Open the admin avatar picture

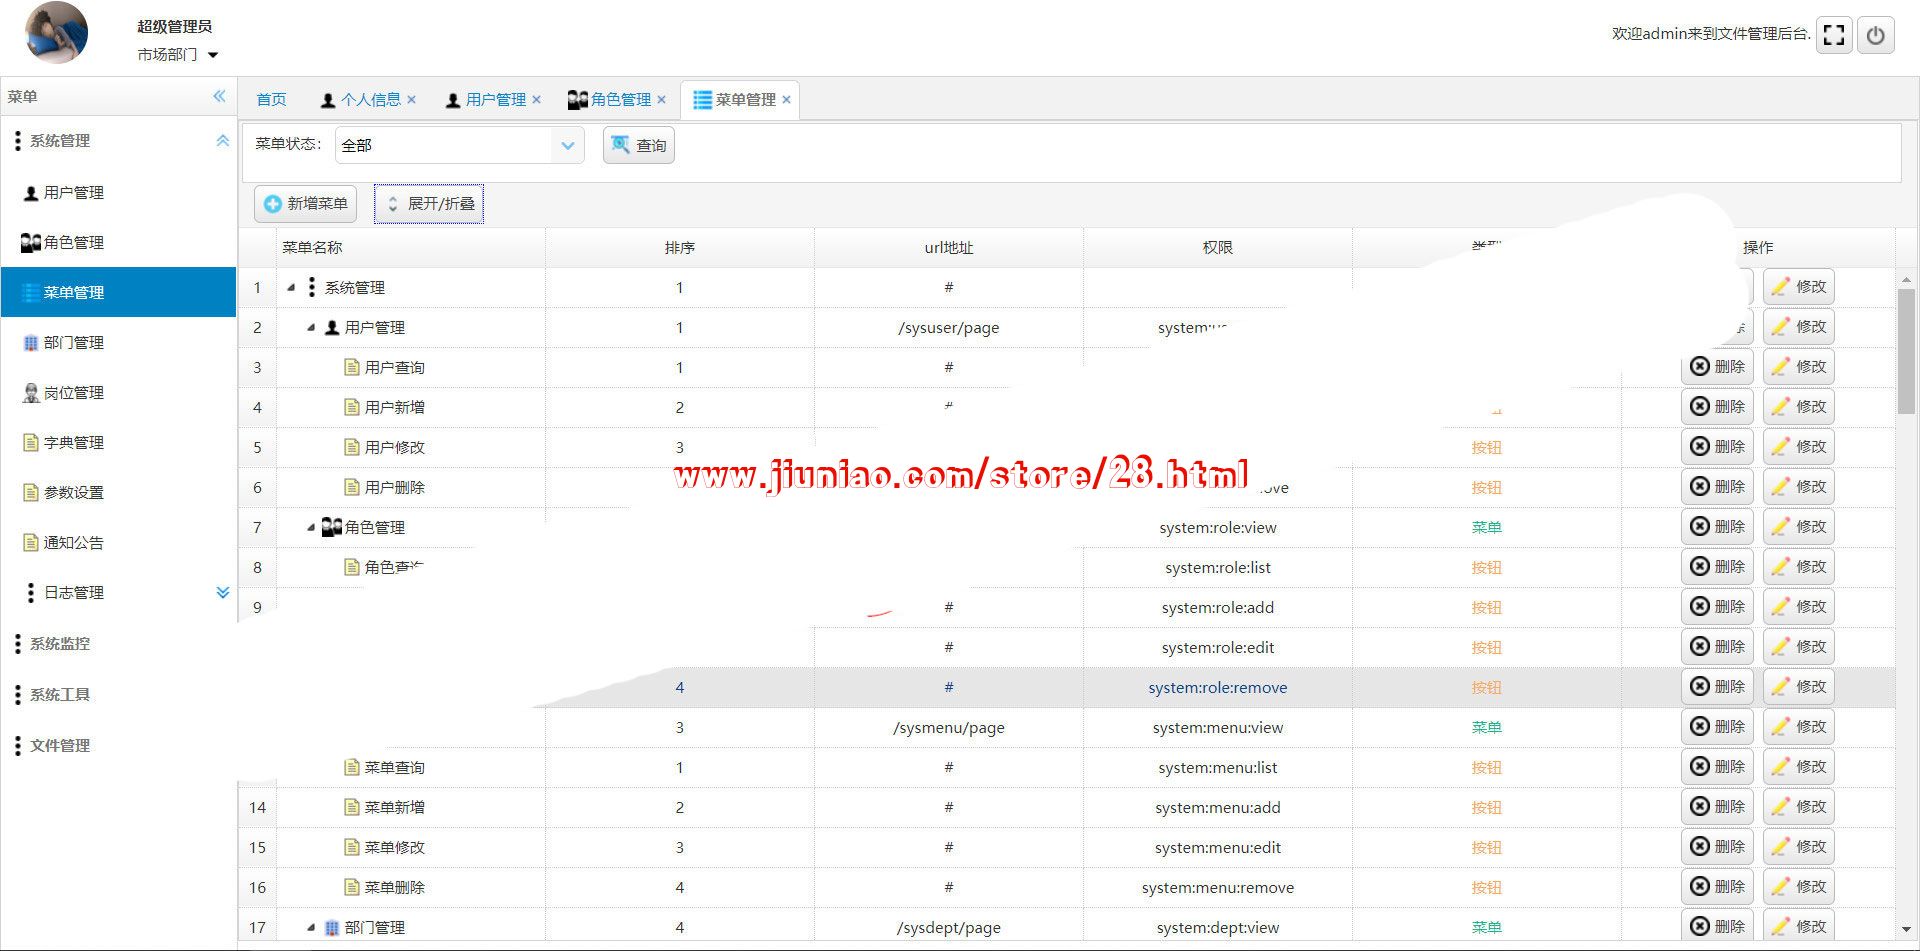[x=56, y=33]
